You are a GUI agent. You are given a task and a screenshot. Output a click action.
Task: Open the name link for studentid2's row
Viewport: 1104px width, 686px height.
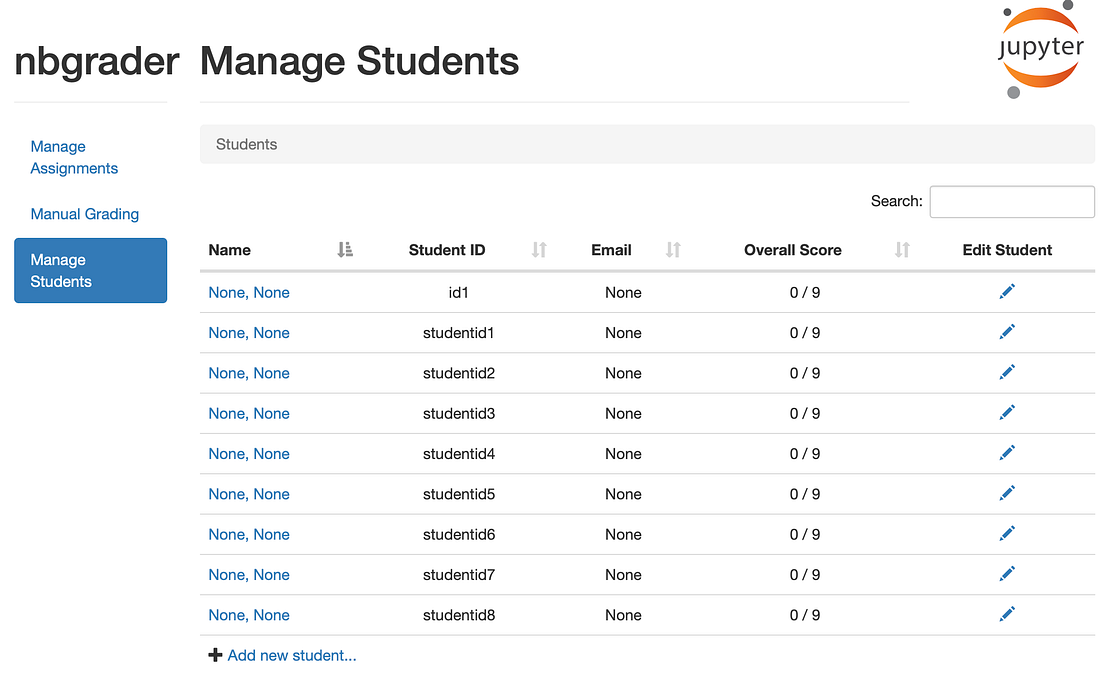pyautogui.click(x=248, y=372)
